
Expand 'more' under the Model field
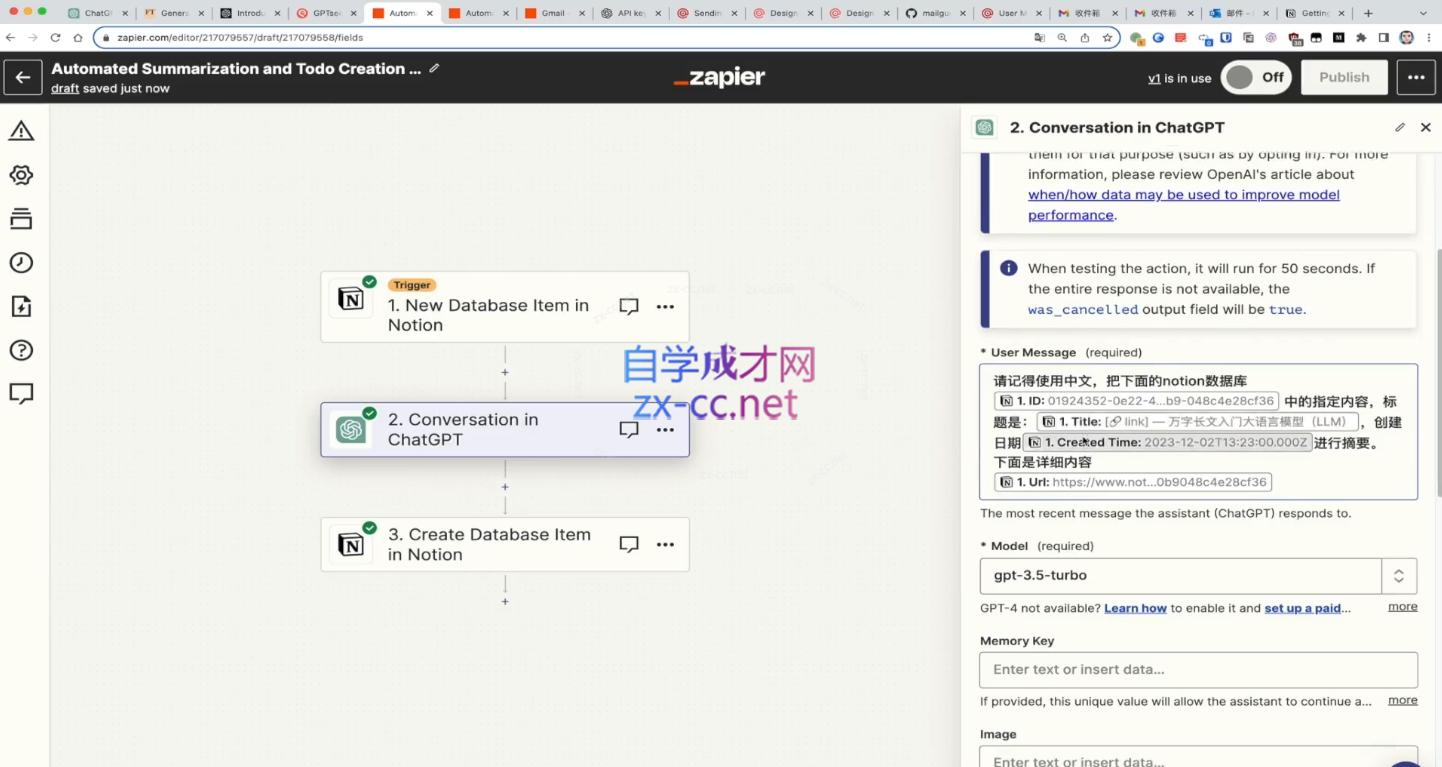pyautogui.click(x=1403, y=607)
